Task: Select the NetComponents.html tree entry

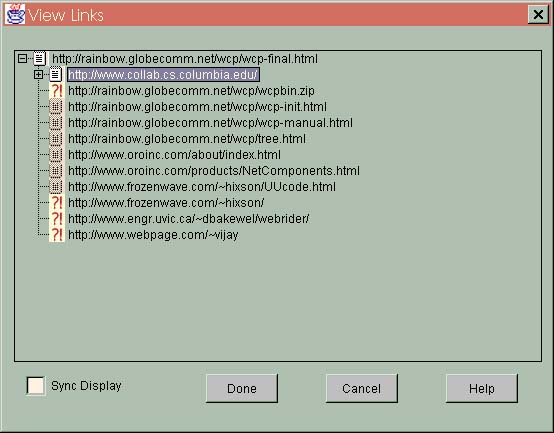Action: pyautogui.click(x=214, y=171)
